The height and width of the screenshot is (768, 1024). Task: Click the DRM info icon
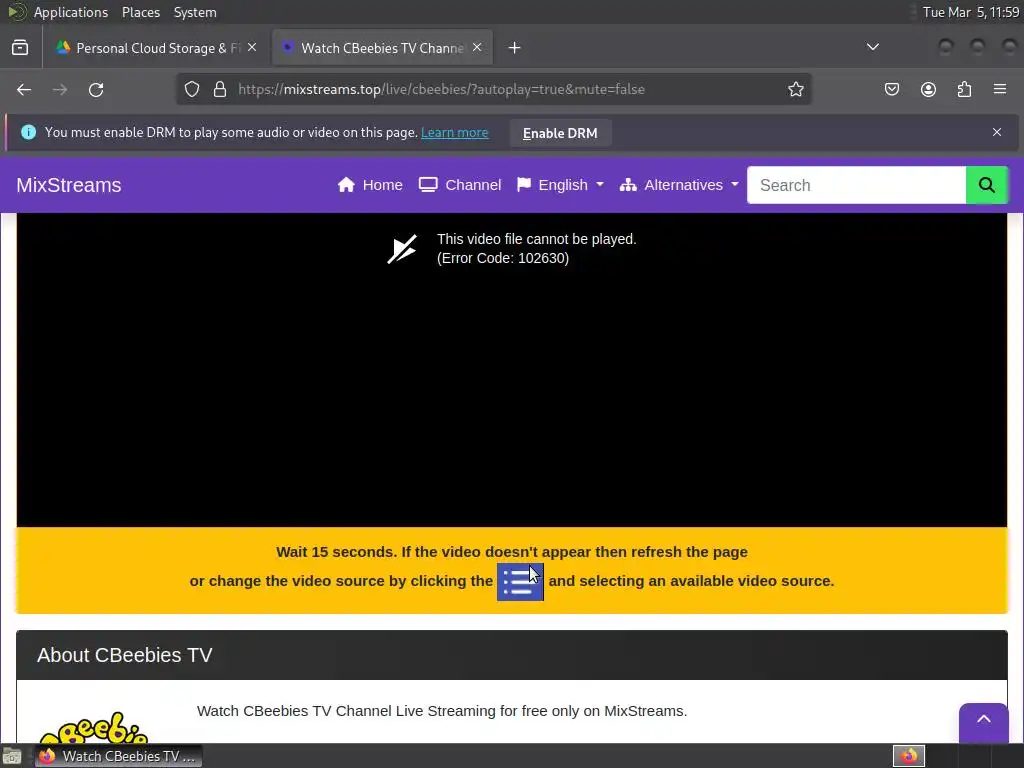point(28,132)
